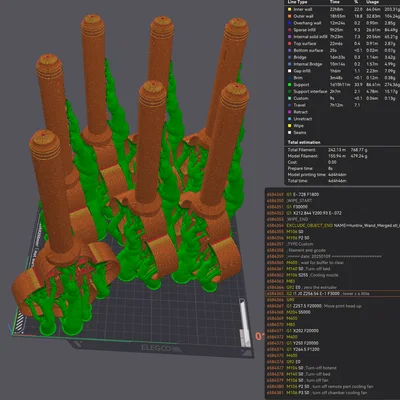
Task: Toggle Inner wall line type visibility
Action: coord(343,9)
